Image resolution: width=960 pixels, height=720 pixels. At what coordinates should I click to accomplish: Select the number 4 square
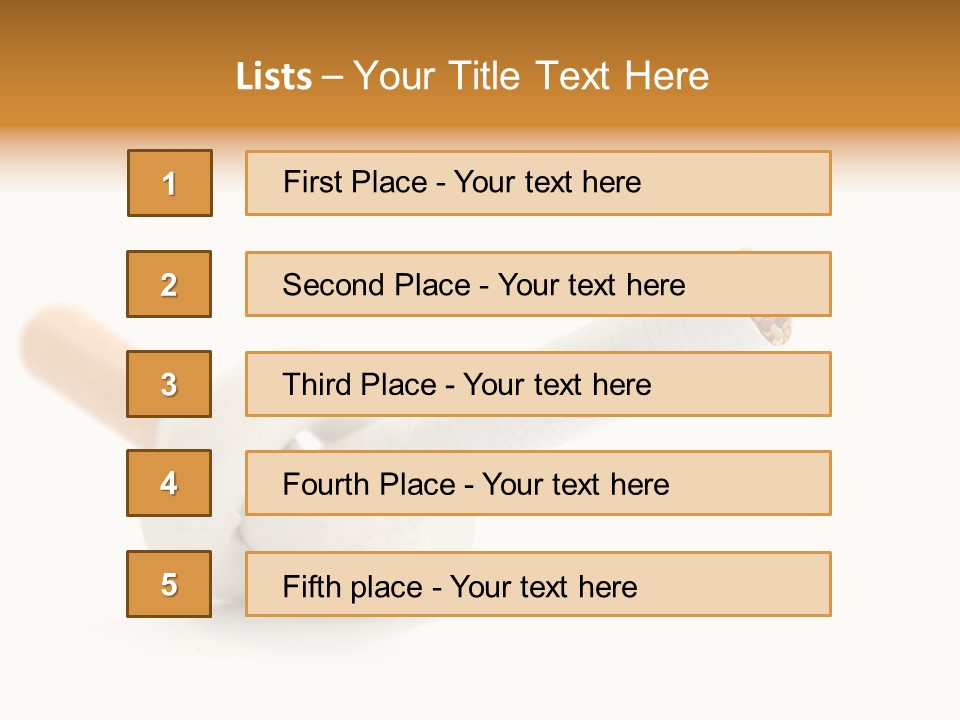coord(169,483)
